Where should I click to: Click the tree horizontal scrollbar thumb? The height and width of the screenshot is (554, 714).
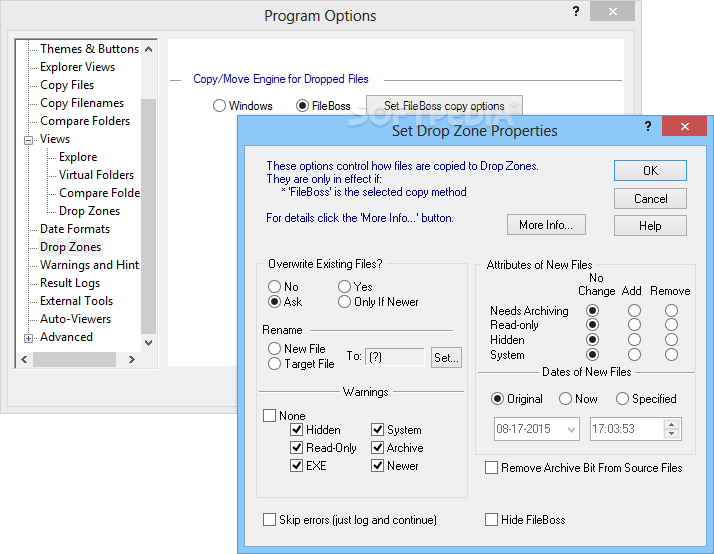(x=74, y=360)
